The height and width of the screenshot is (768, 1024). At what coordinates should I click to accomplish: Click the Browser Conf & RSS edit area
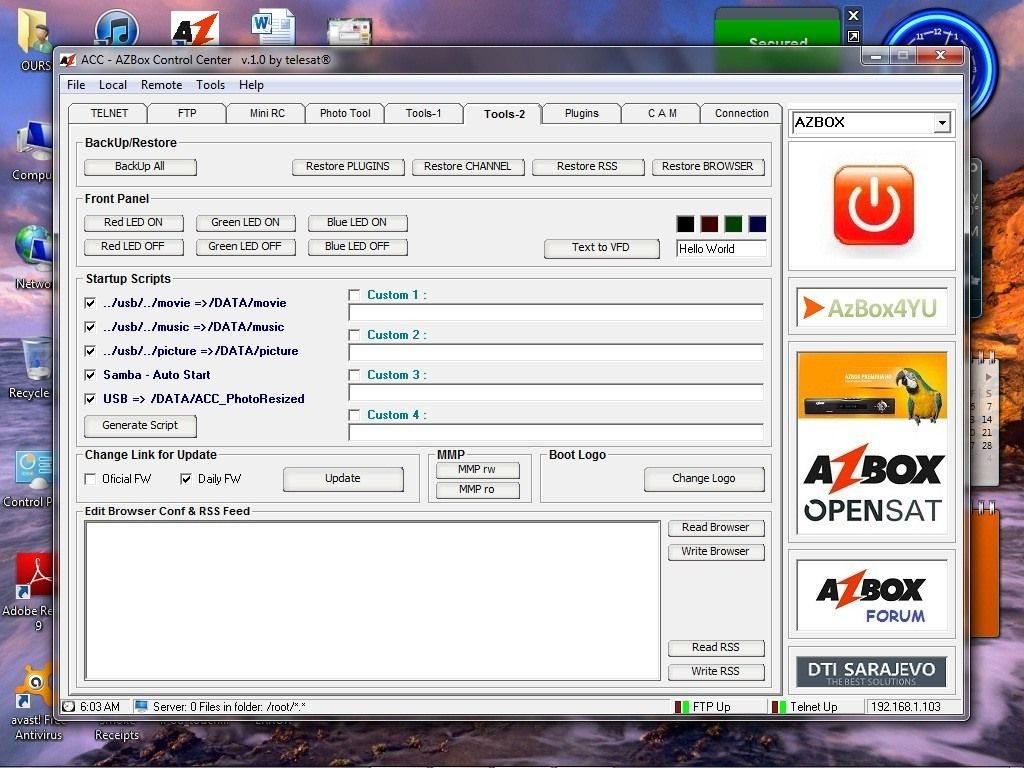coord(372,600)
